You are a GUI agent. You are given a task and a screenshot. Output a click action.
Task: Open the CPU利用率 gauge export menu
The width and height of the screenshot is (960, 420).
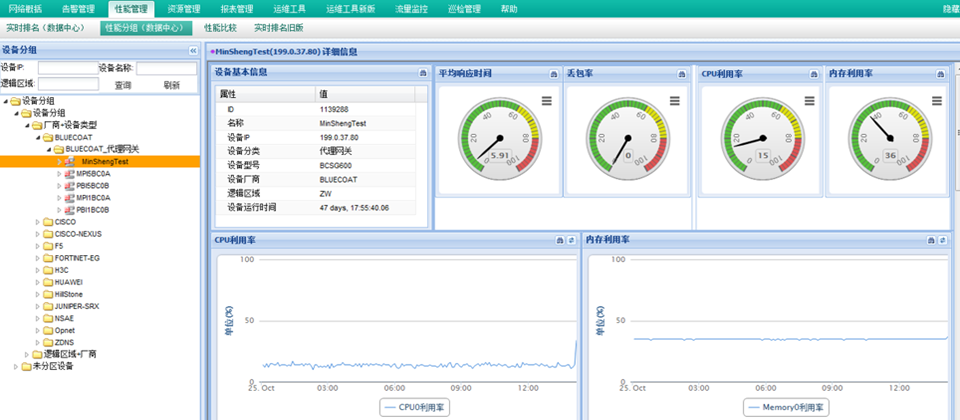[x=809, y=100]
